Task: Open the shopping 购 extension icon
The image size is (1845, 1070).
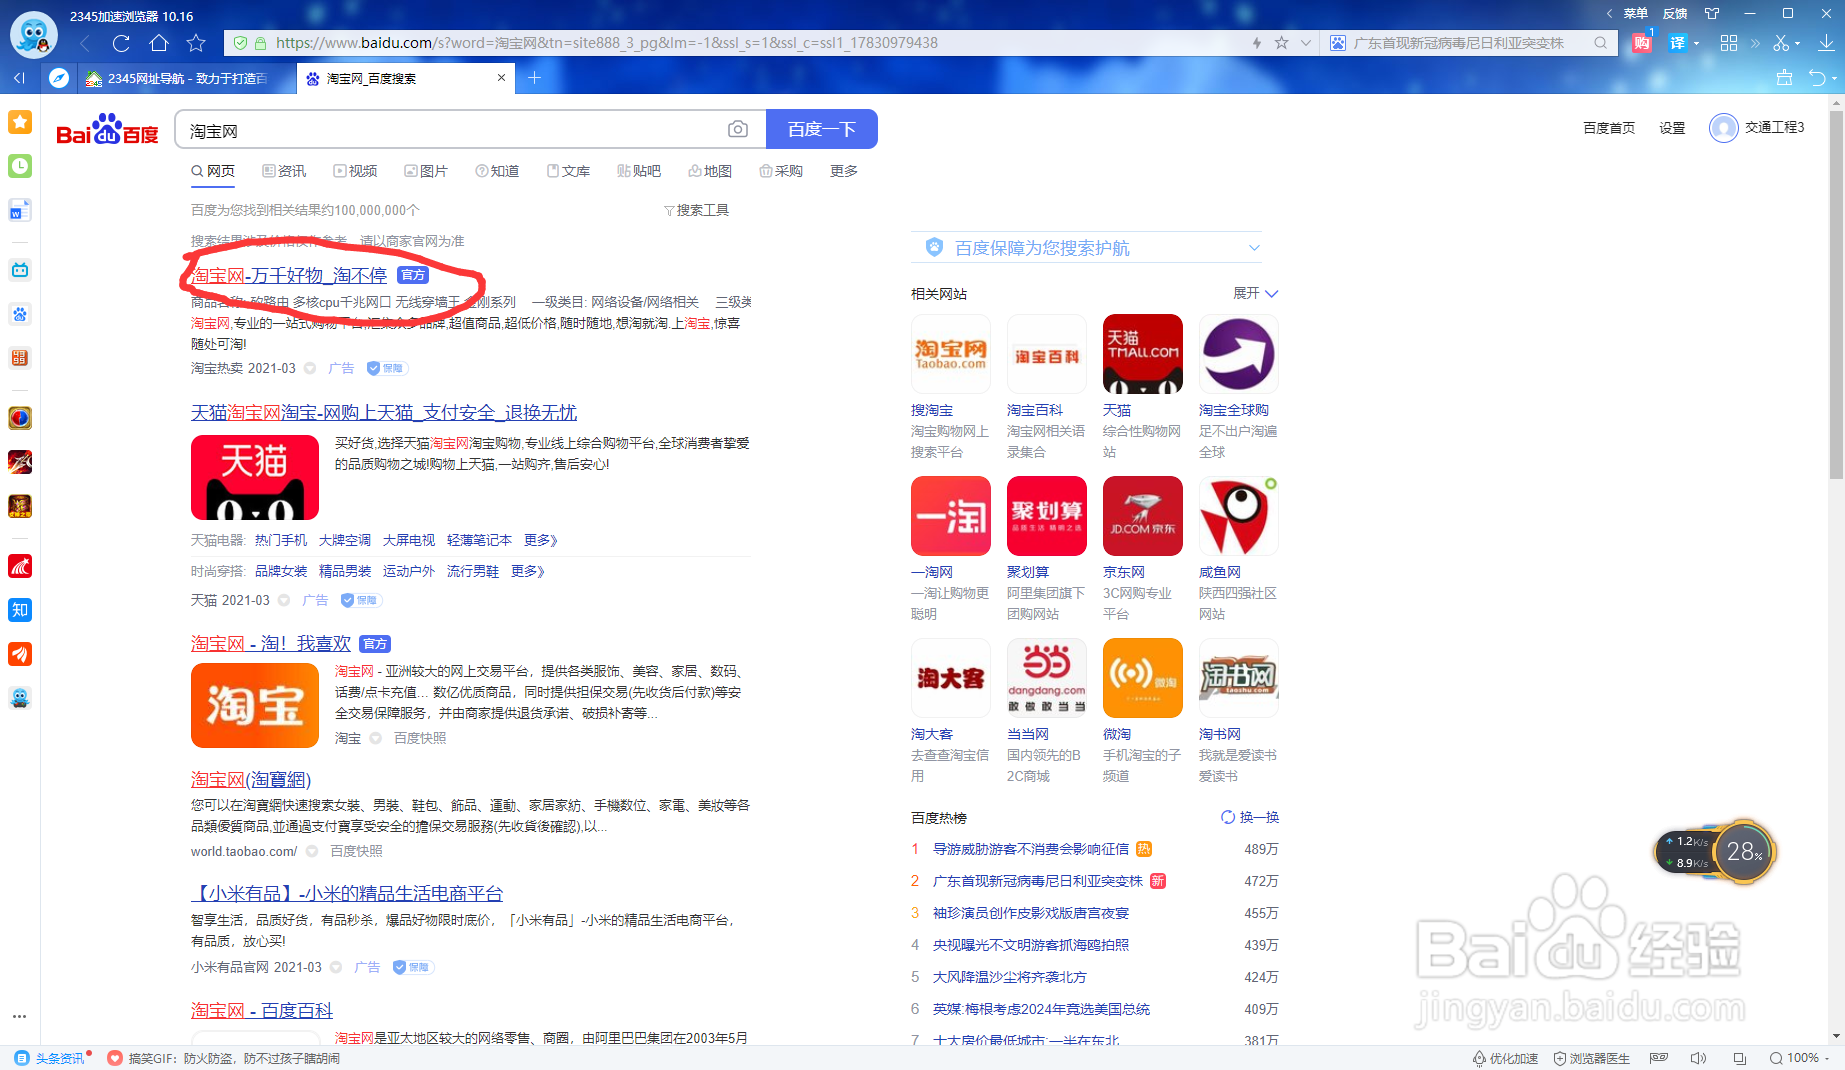Action: pyautogui.click(x=1641, y=43)
